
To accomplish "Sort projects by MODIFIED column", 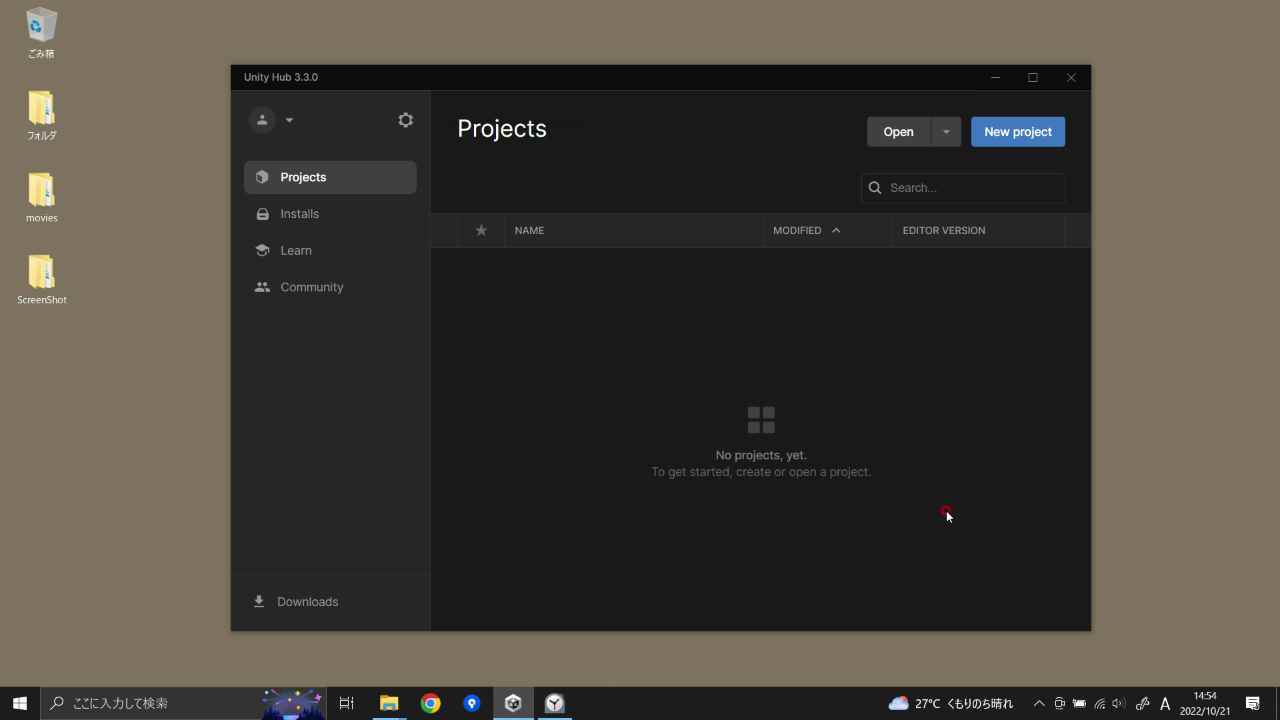I will [x=797, y=230].
